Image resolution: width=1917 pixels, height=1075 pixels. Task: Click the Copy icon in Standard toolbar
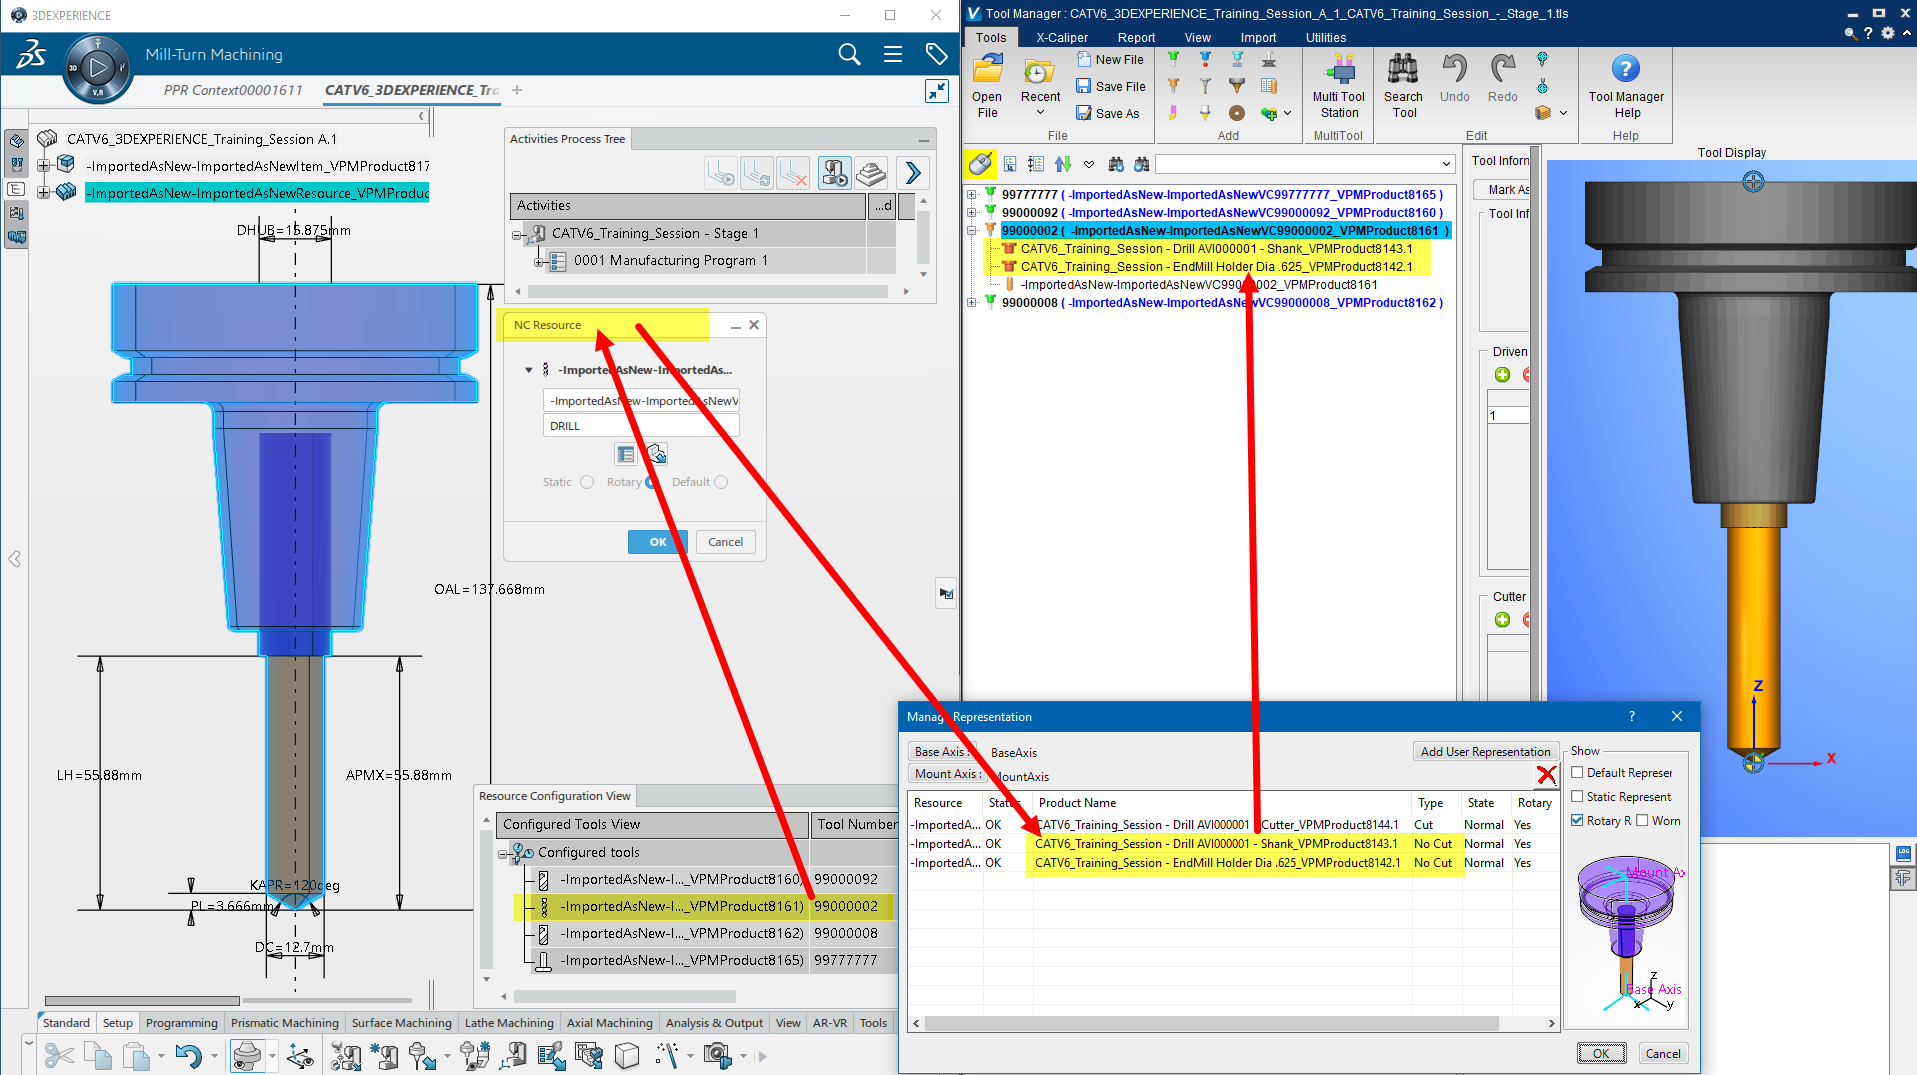click(x=98, y=1056)
